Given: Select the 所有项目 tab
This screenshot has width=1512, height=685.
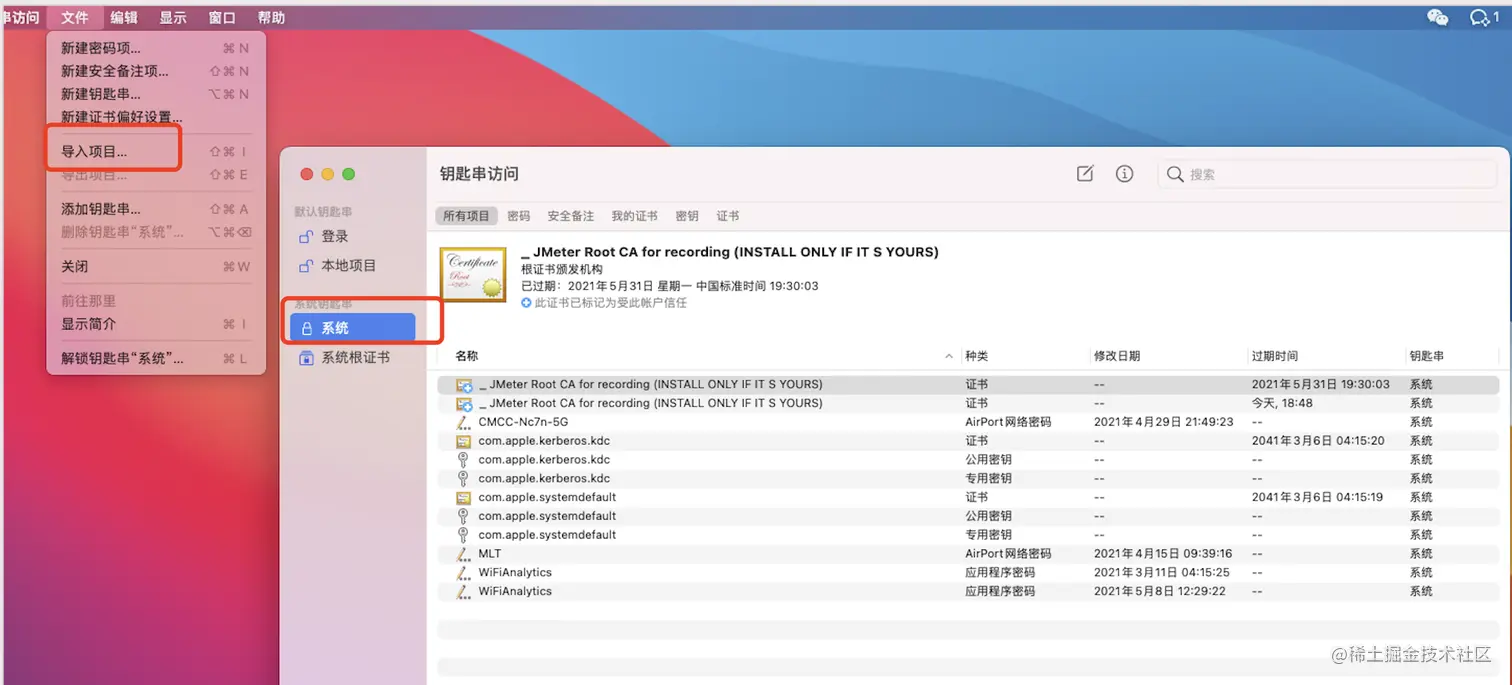Looking at the screenshot, I should (467, 216).
